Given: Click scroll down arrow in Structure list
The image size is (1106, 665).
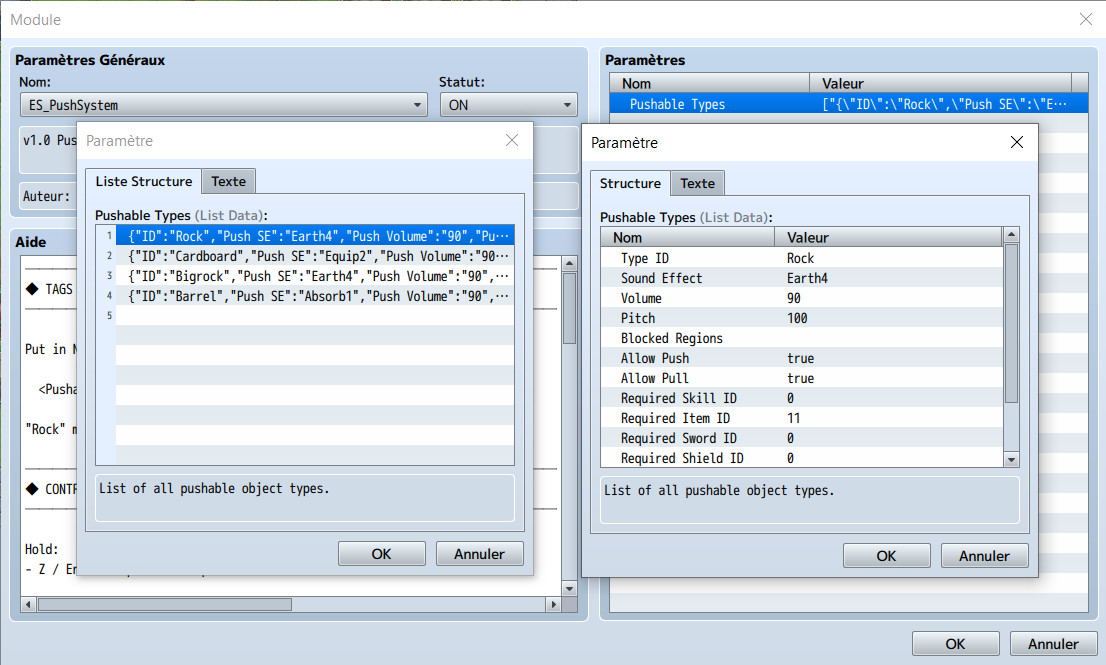Looking at the screenshot, I should coord(1011,460).
